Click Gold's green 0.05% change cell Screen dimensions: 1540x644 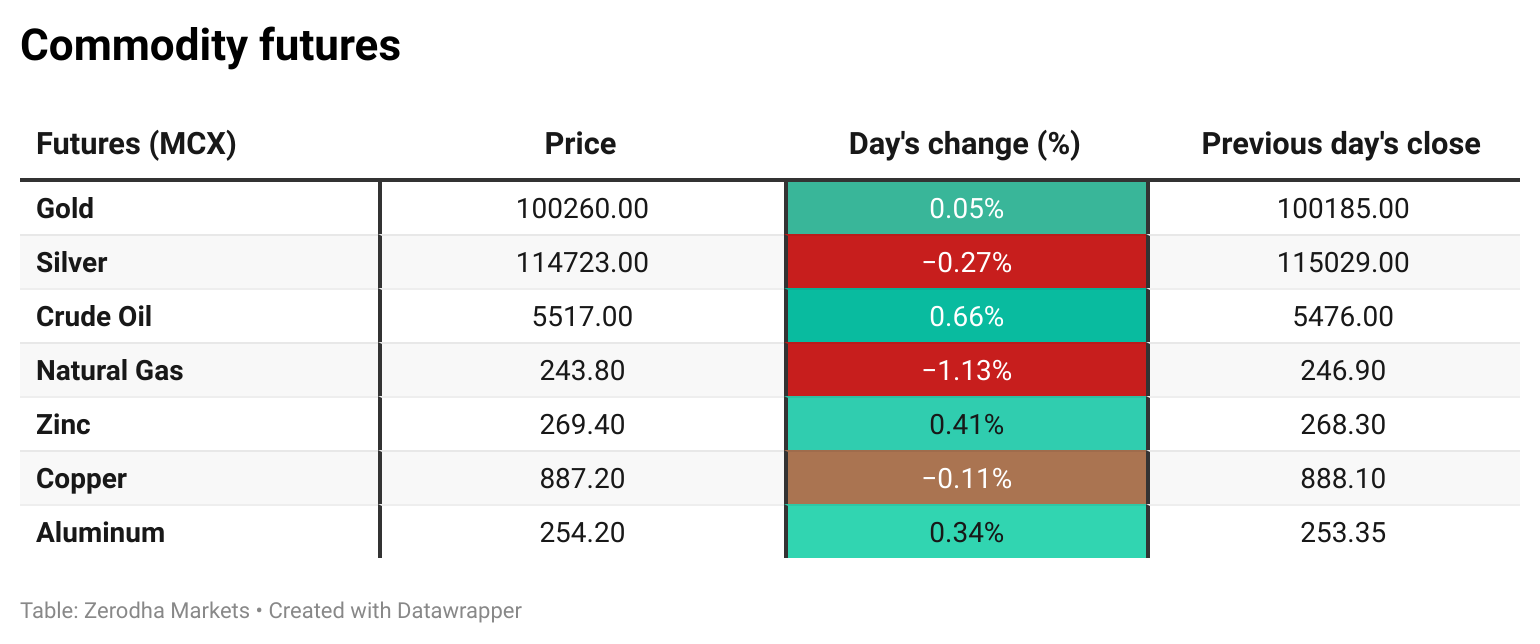(x=966, y=209)
